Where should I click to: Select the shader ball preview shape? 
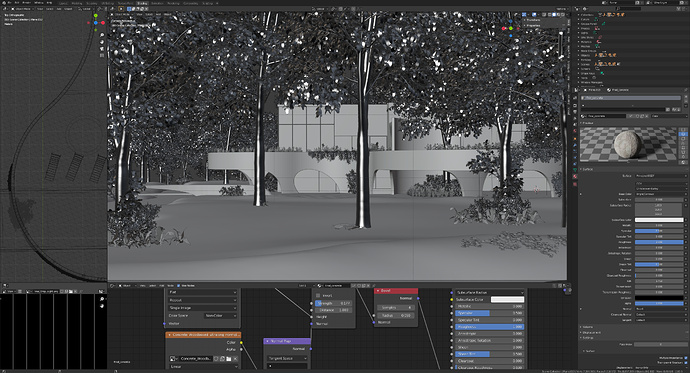pyautogui.click(x=683, y=148)
